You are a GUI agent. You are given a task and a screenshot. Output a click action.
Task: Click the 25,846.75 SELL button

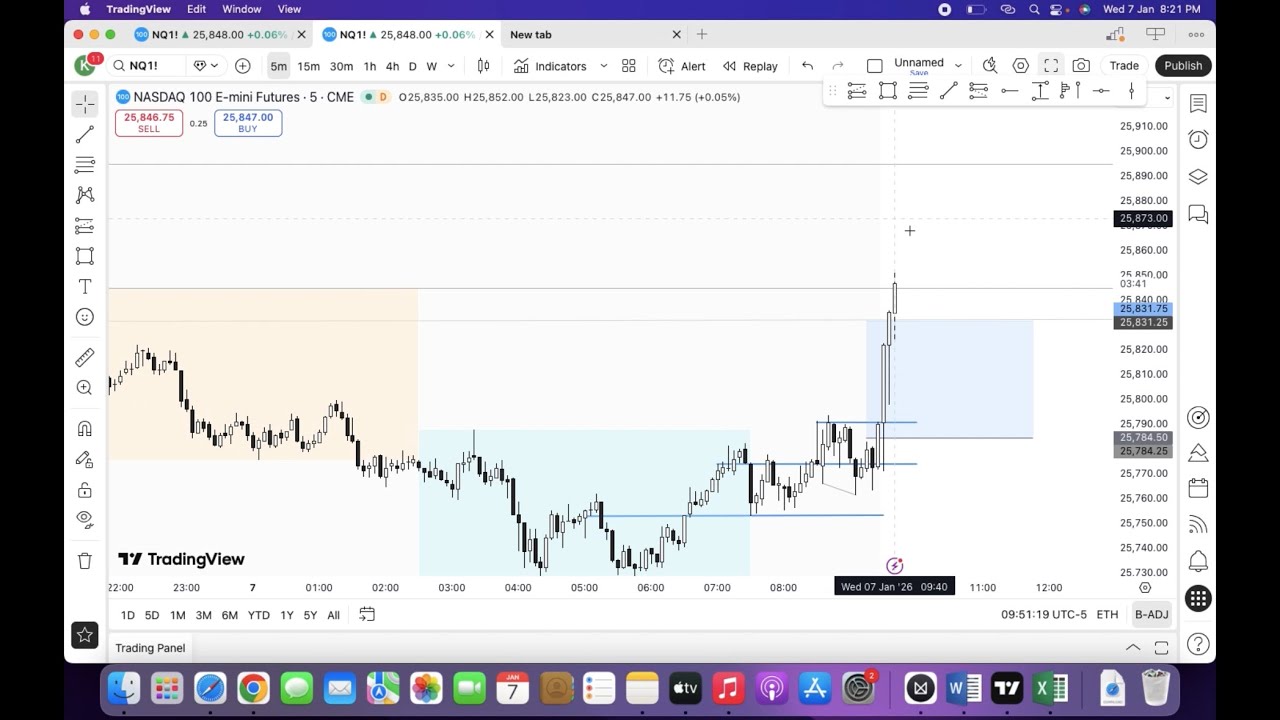click(x=149, y=123)
